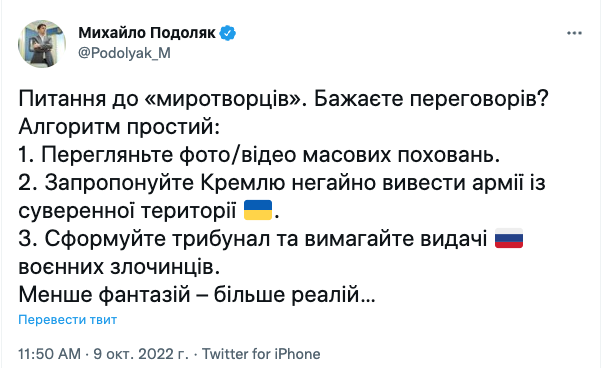Image resolution: width=604 pixels, height=368 pixels.
Task: Open the @Podolyak_M handle link
Action: pyautogui.click(x=124, y=53)
